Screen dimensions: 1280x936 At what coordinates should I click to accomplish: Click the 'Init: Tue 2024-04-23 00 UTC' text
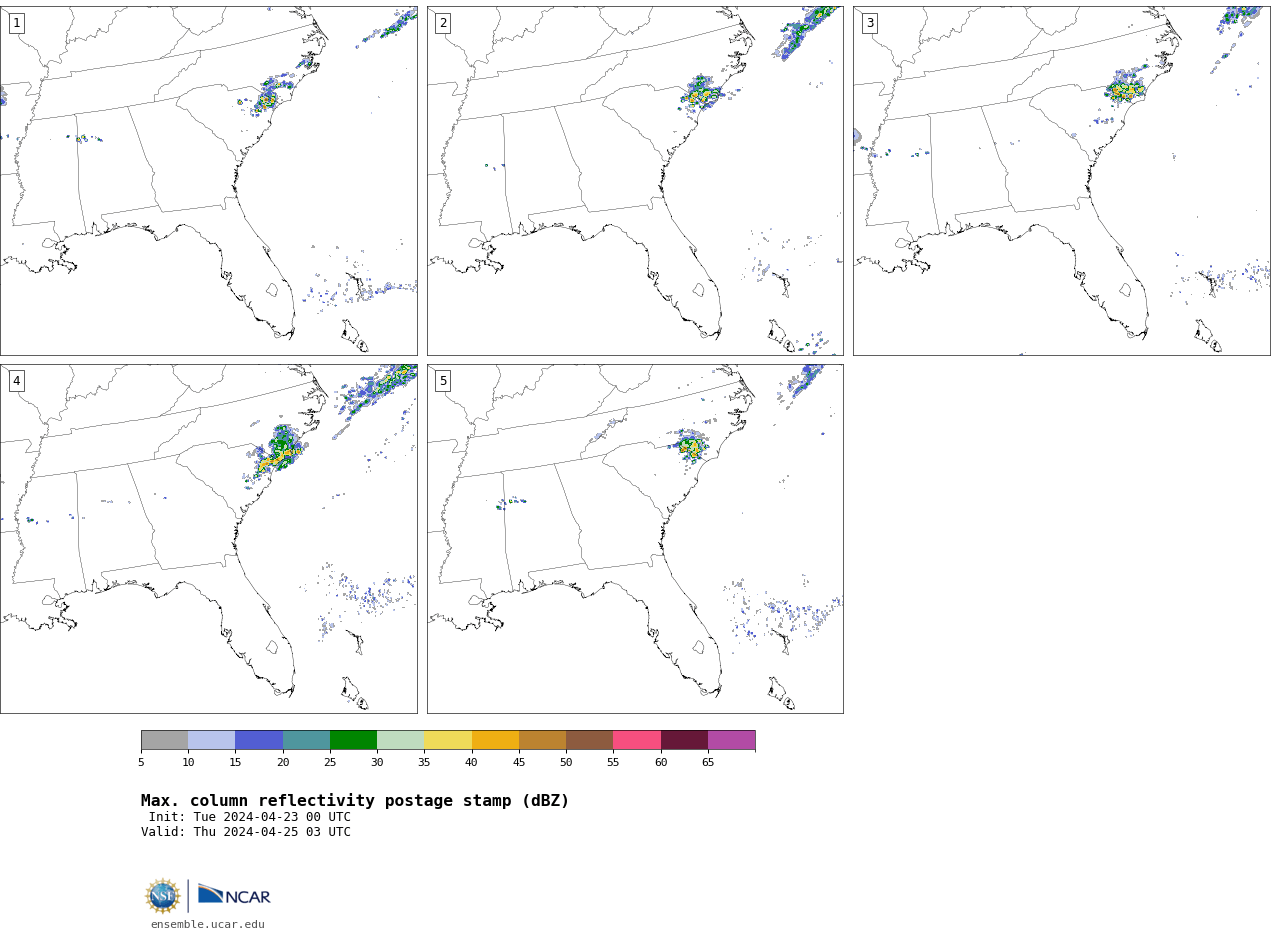point(250,817)
